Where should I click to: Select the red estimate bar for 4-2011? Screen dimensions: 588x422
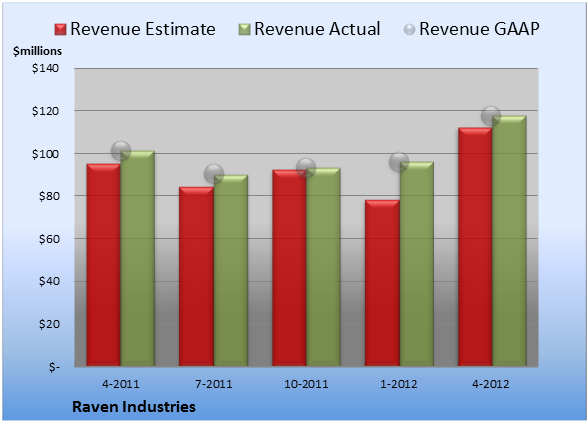pyautogui.click(x=104, y=265)
